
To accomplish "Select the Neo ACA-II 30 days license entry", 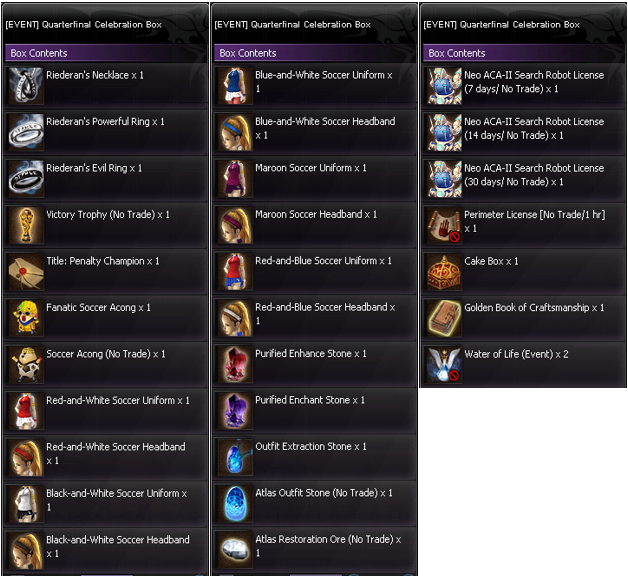I will (524, 179).
